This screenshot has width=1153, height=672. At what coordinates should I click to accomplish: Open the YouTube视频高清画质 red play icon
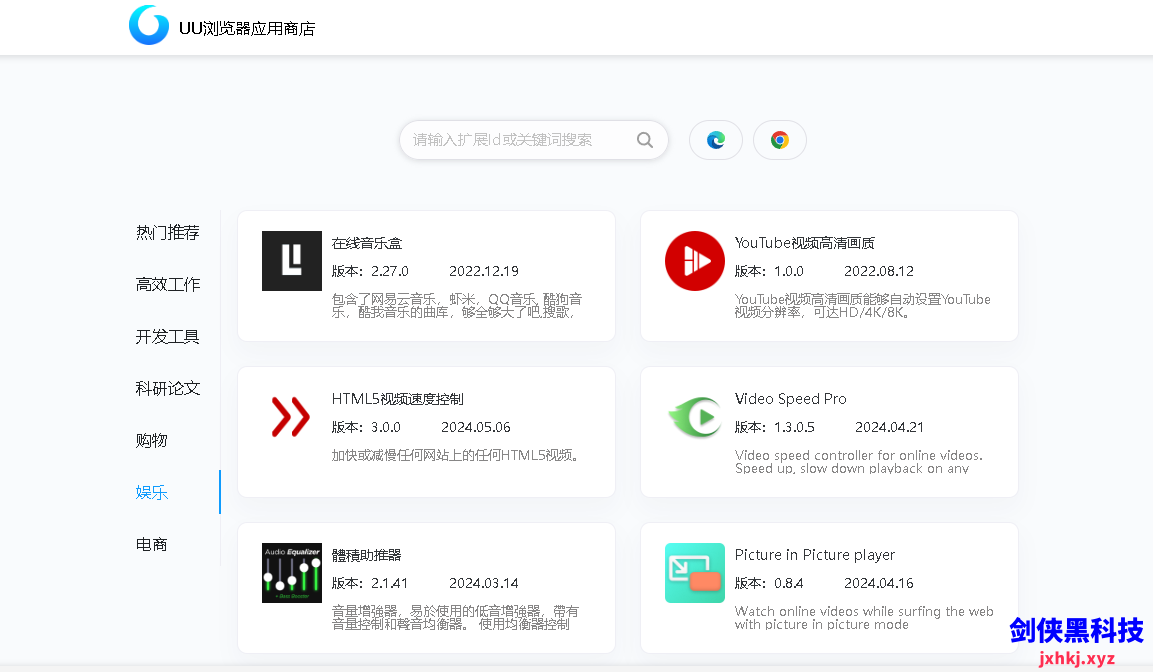tap(695, 261)
